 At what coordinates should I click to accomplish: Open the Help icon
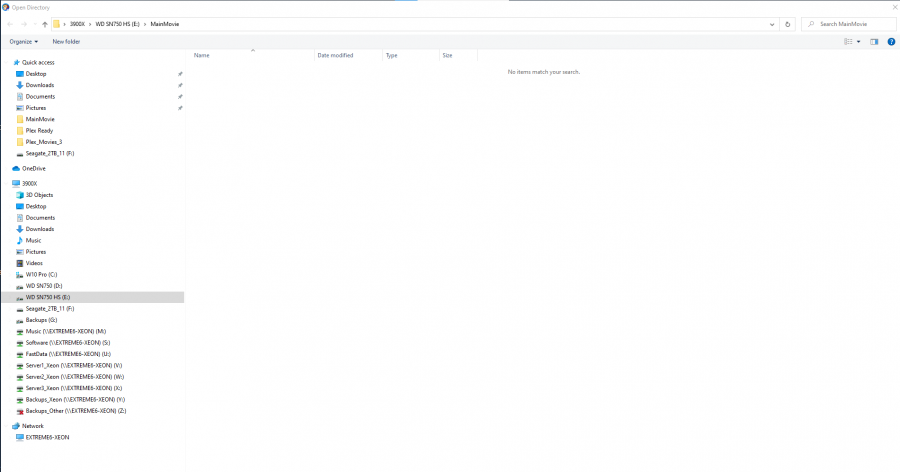891,41
